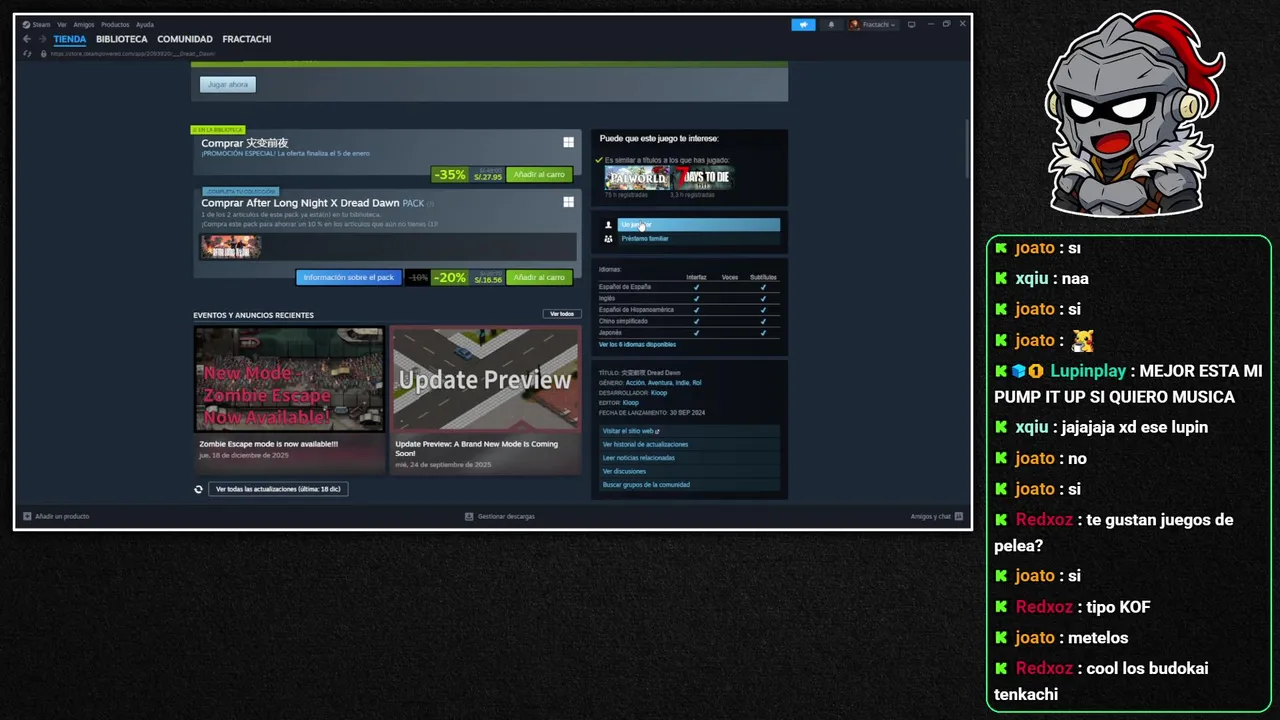Click 'Leer noticias relacionadas'

coord(689,458)
